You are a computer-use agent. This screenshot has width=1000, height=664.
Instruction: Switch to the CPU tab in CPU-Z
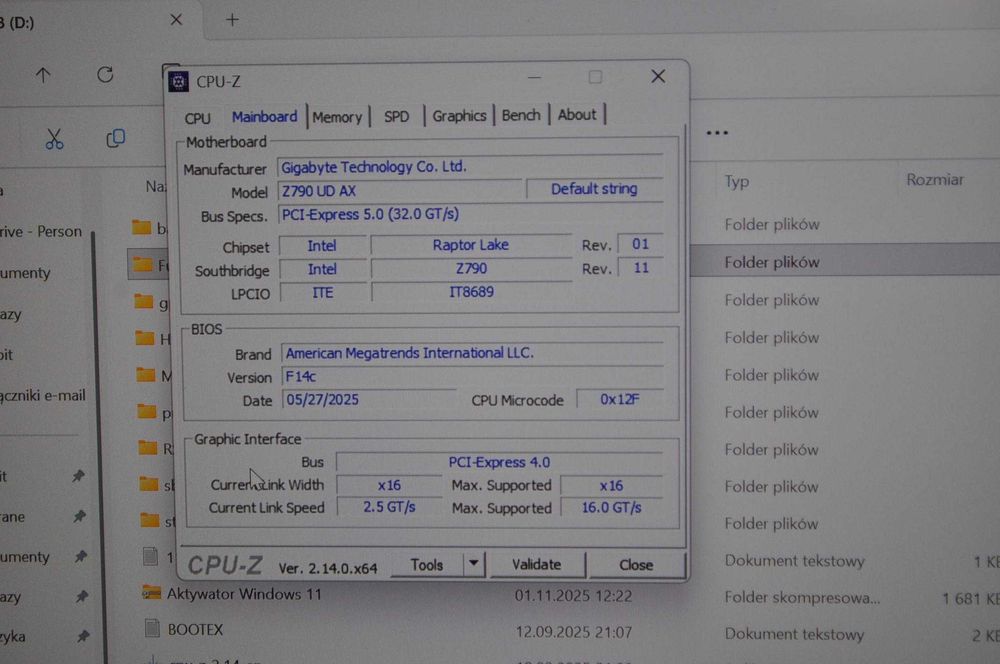(x=197, y=119)
